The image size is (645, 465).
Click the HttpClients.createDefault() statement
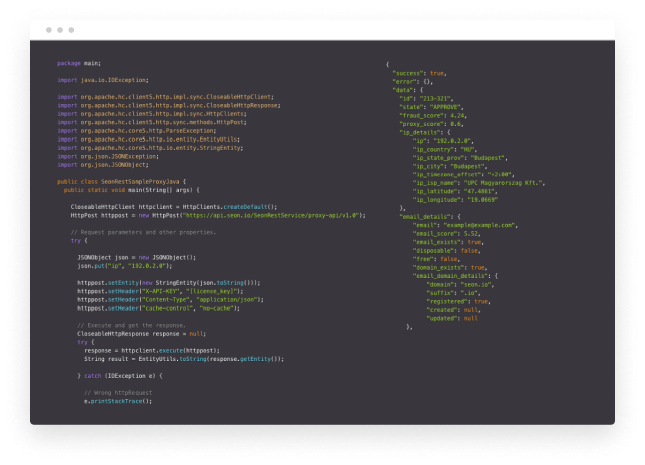click(x=174, y=207)
